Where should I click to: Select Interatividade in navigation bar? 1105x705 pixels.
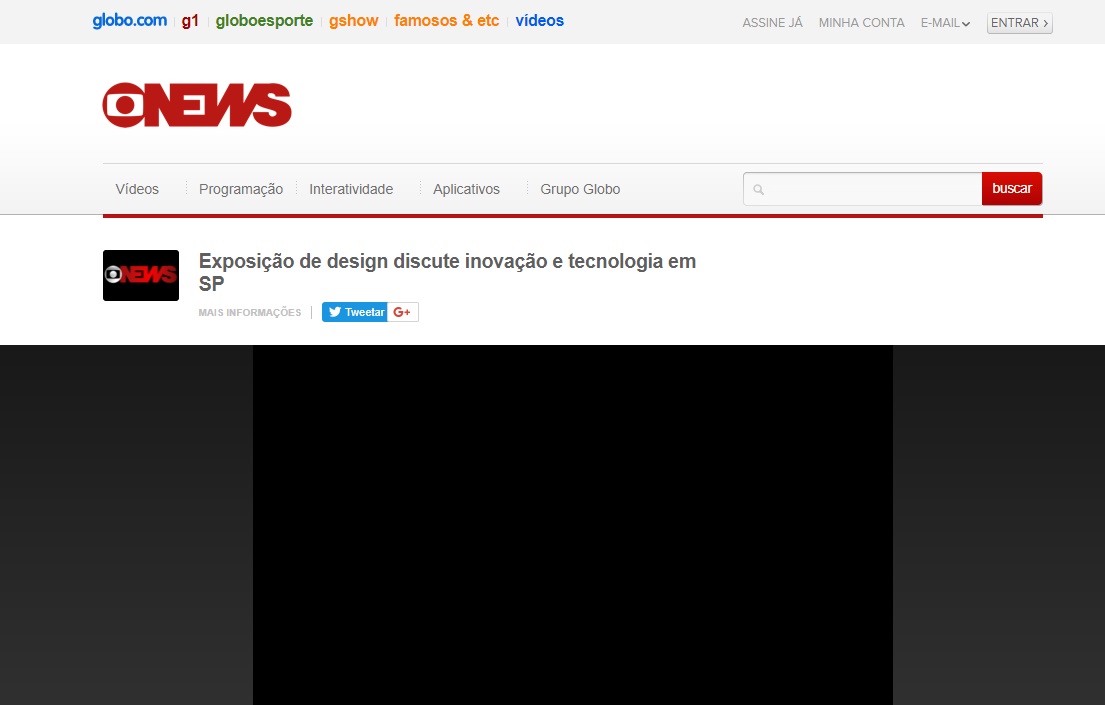tap(351, 189)
